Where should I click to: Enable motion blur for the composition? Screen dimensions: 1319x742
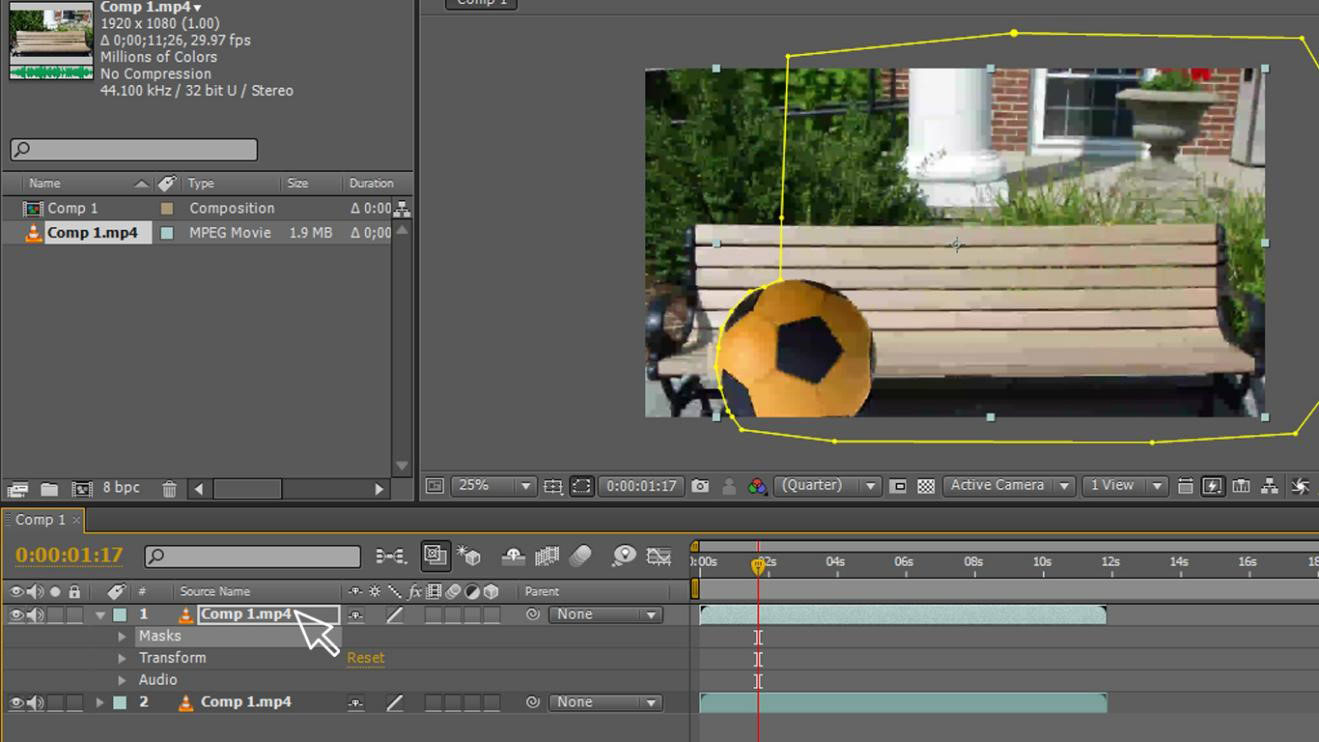tap(582, 558)
